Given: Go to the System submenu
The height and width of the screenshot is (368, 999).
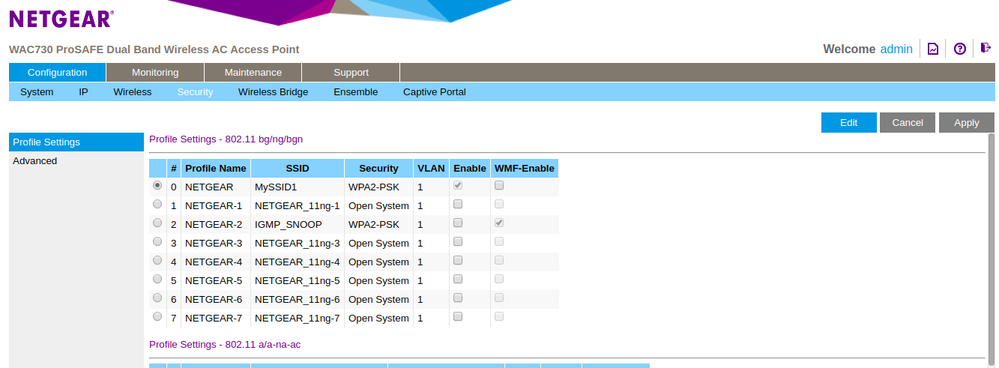Looking at the screenshot, I should [x=37, y=92].
